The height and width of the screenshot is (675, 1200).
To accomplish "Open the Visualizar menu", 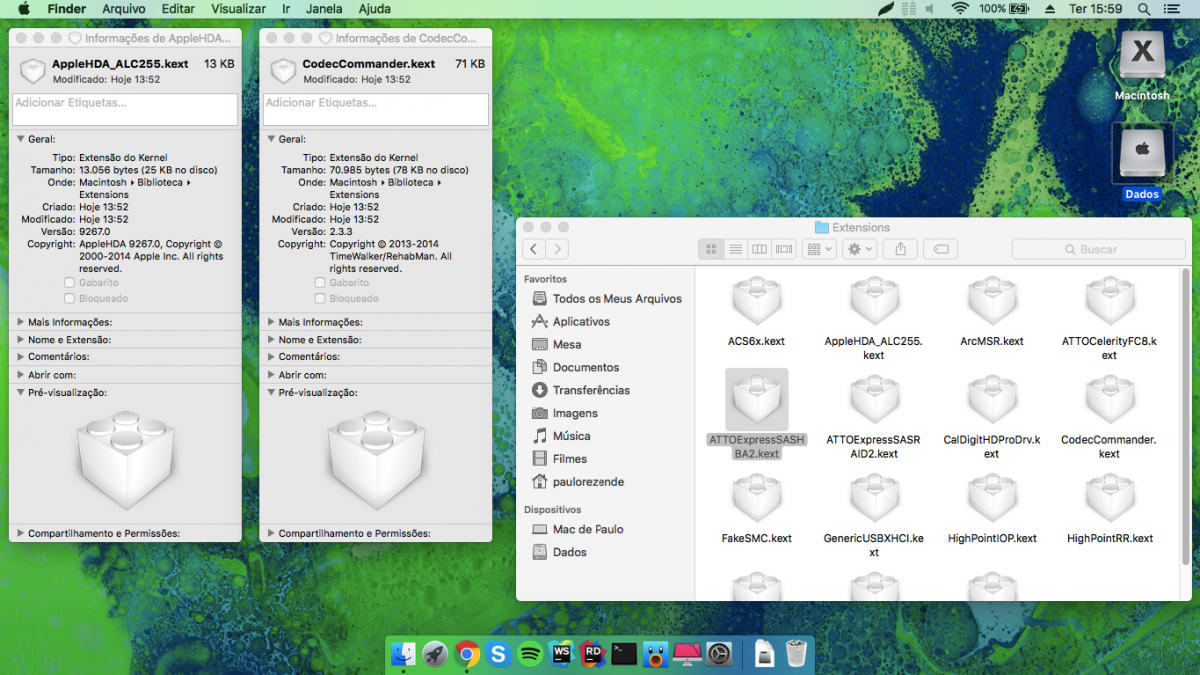I will click(238, 9).
